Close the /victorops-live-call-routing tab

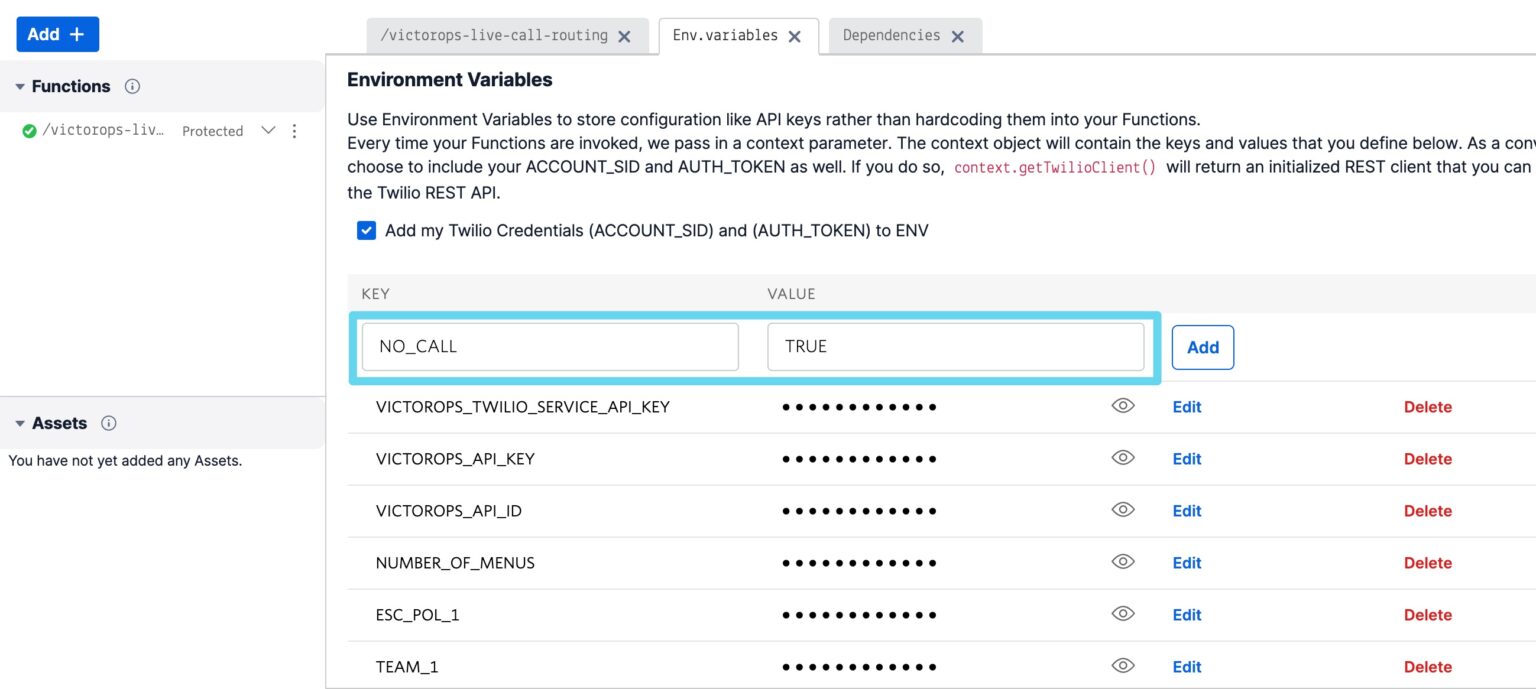pos(625,35)
